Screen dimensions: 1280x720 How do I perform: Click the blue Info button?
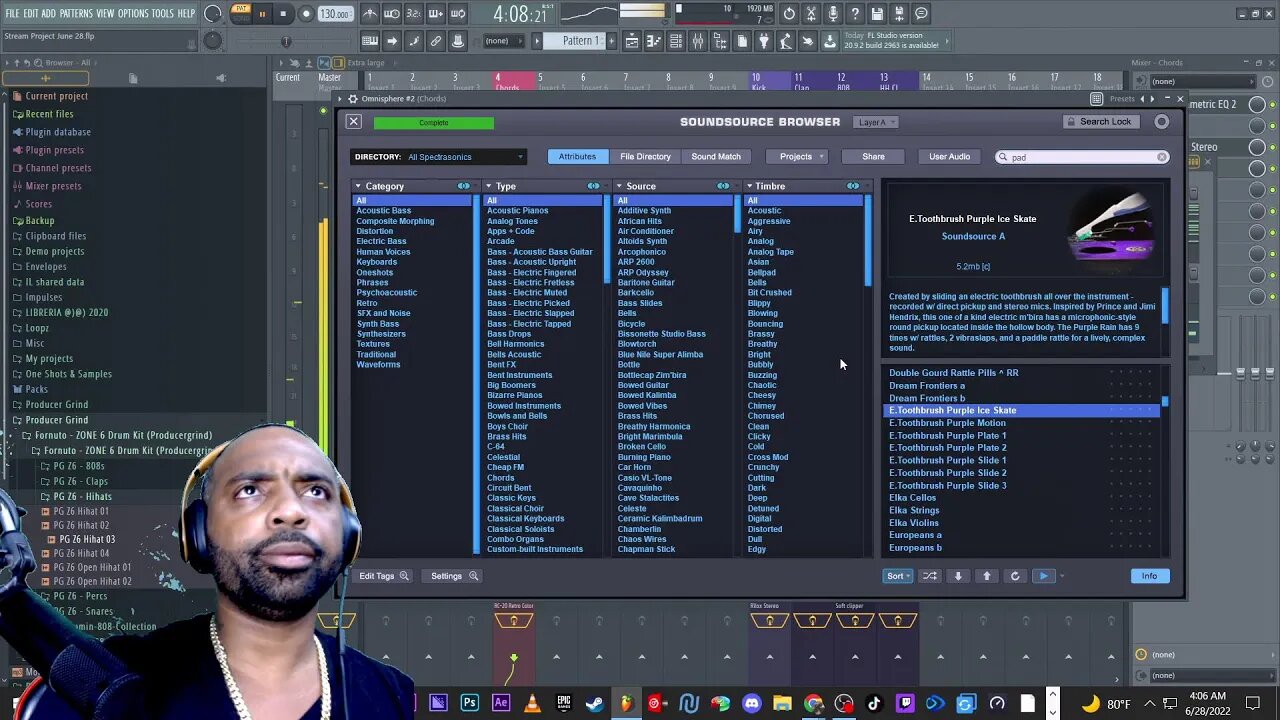(1149, 576)
